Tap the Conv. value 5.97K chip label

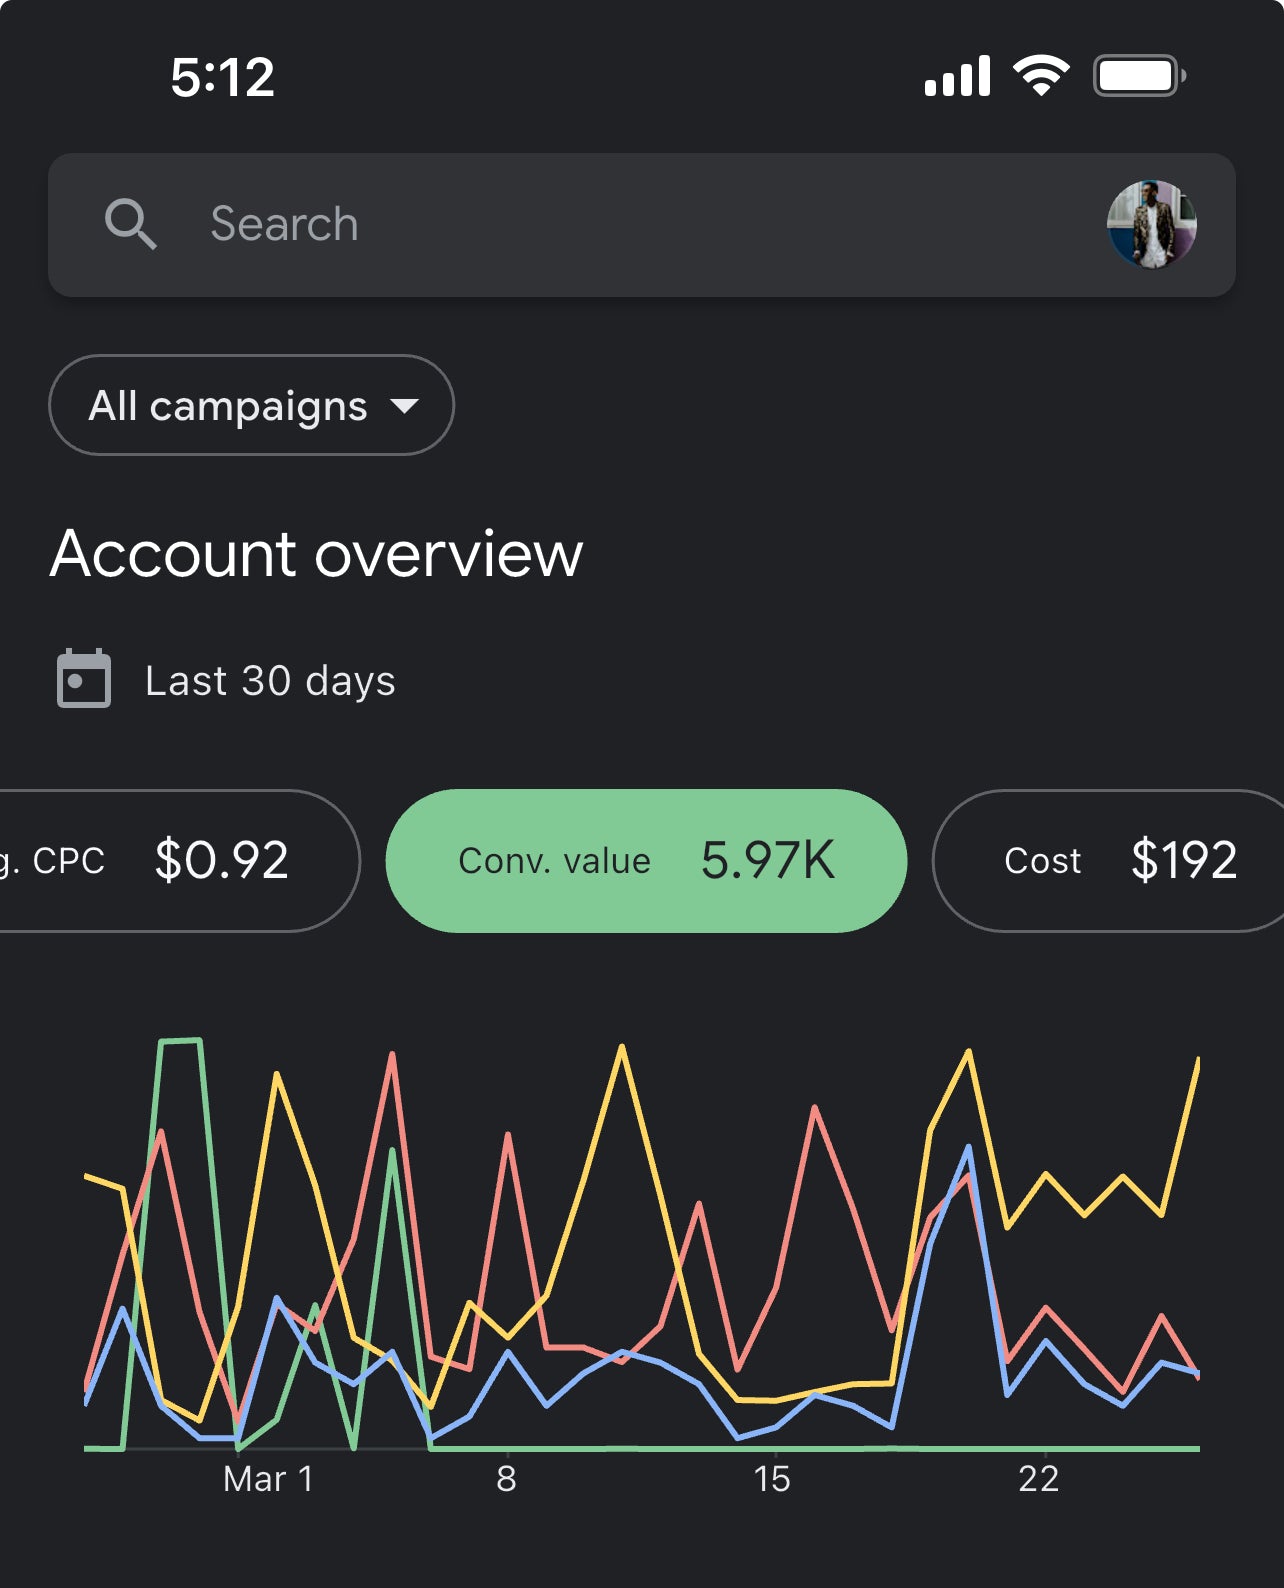coord(553,861)
